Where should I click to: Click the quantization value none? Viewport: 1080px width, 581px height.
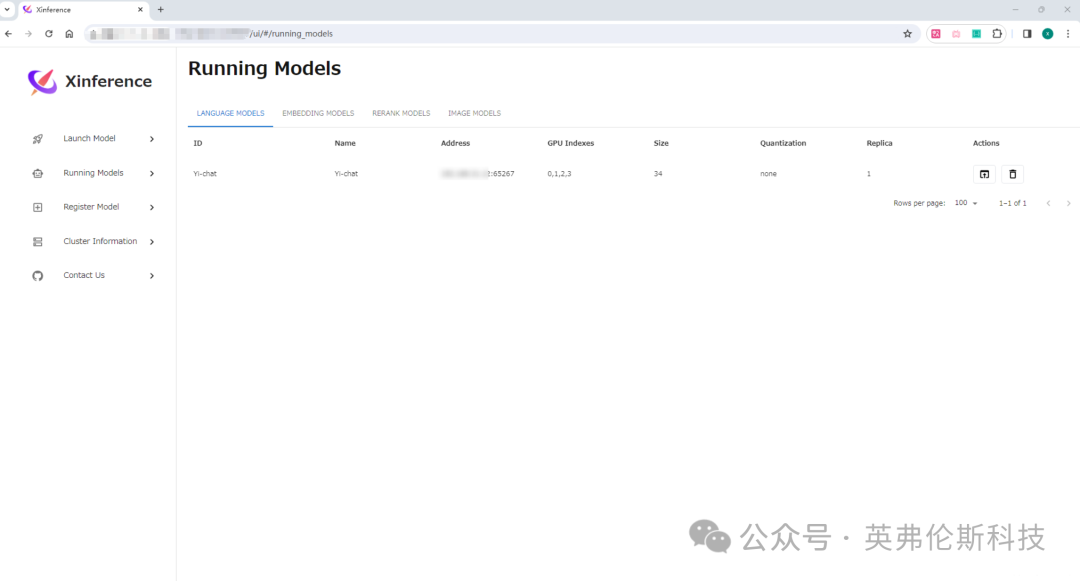(768, 173)
